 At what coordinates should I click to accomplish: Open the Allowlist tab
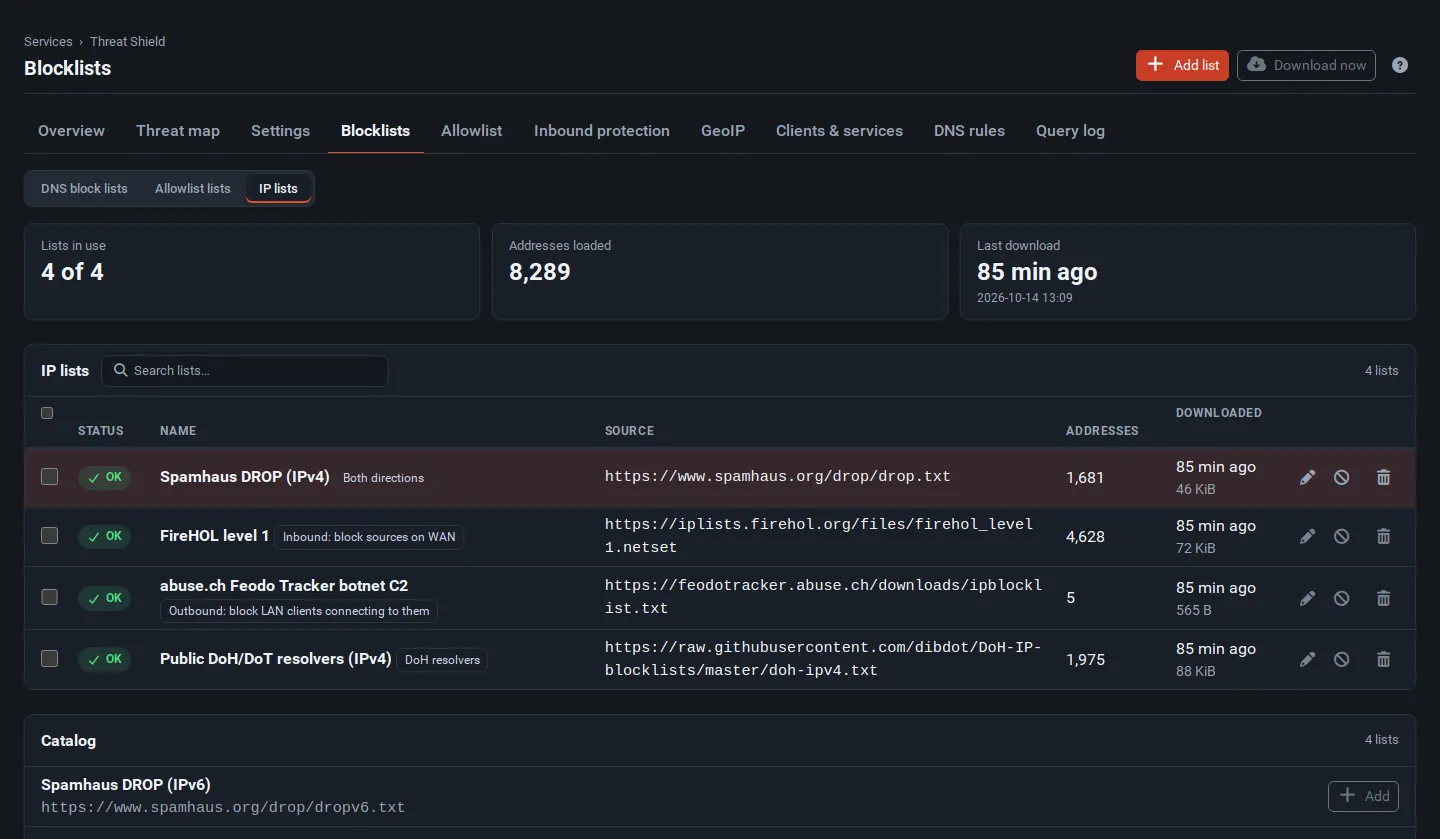(472, 131)
